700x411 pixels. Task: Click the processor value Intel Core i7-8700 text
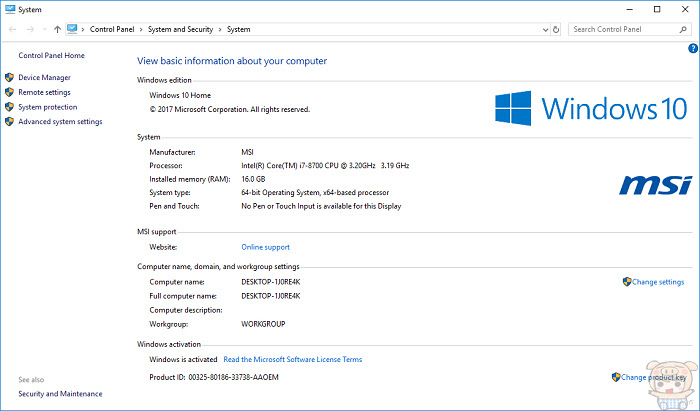[x=325, y=166]
